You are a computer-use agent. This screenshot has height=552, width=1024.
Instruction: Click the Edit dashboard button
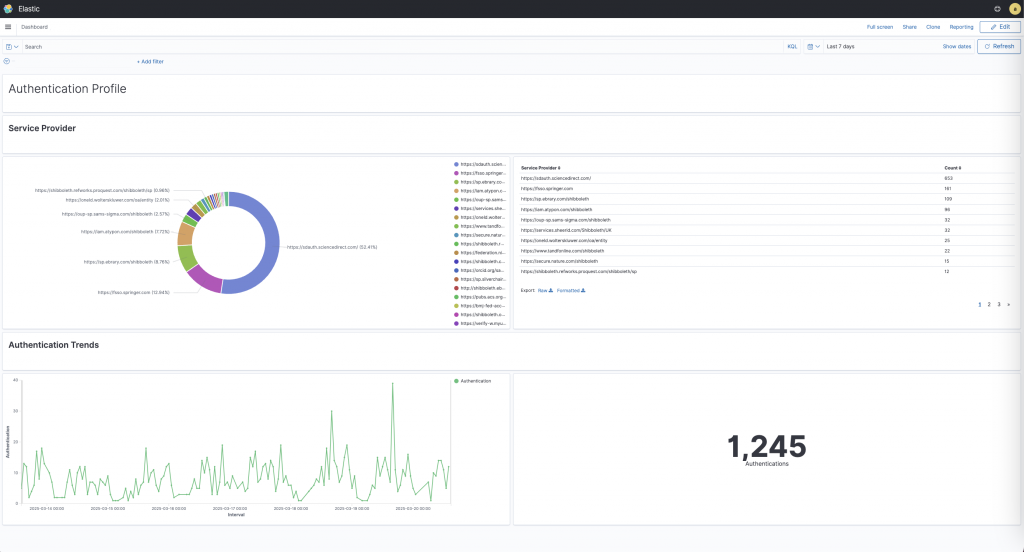point(1000,27)
